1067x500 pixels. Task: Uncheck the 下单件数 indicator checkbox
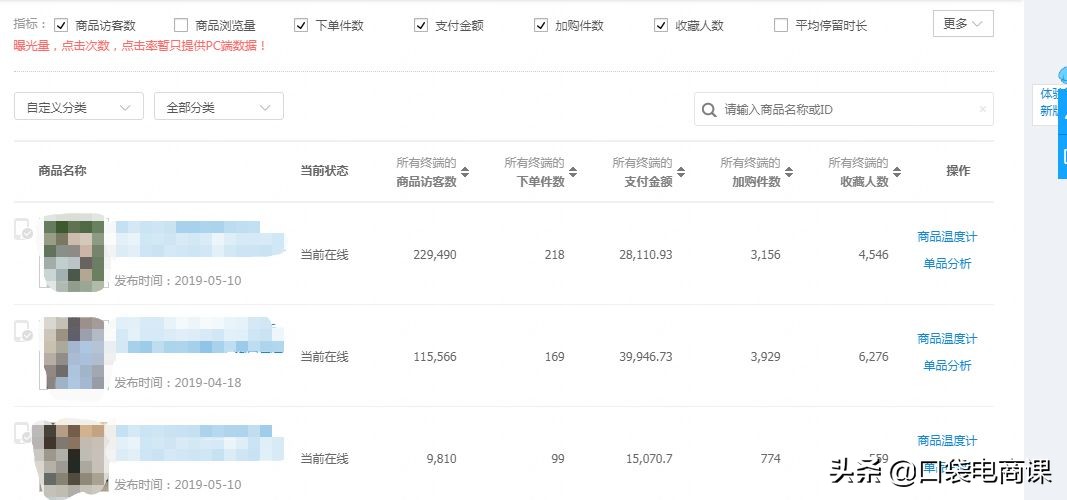pos(301,25)
